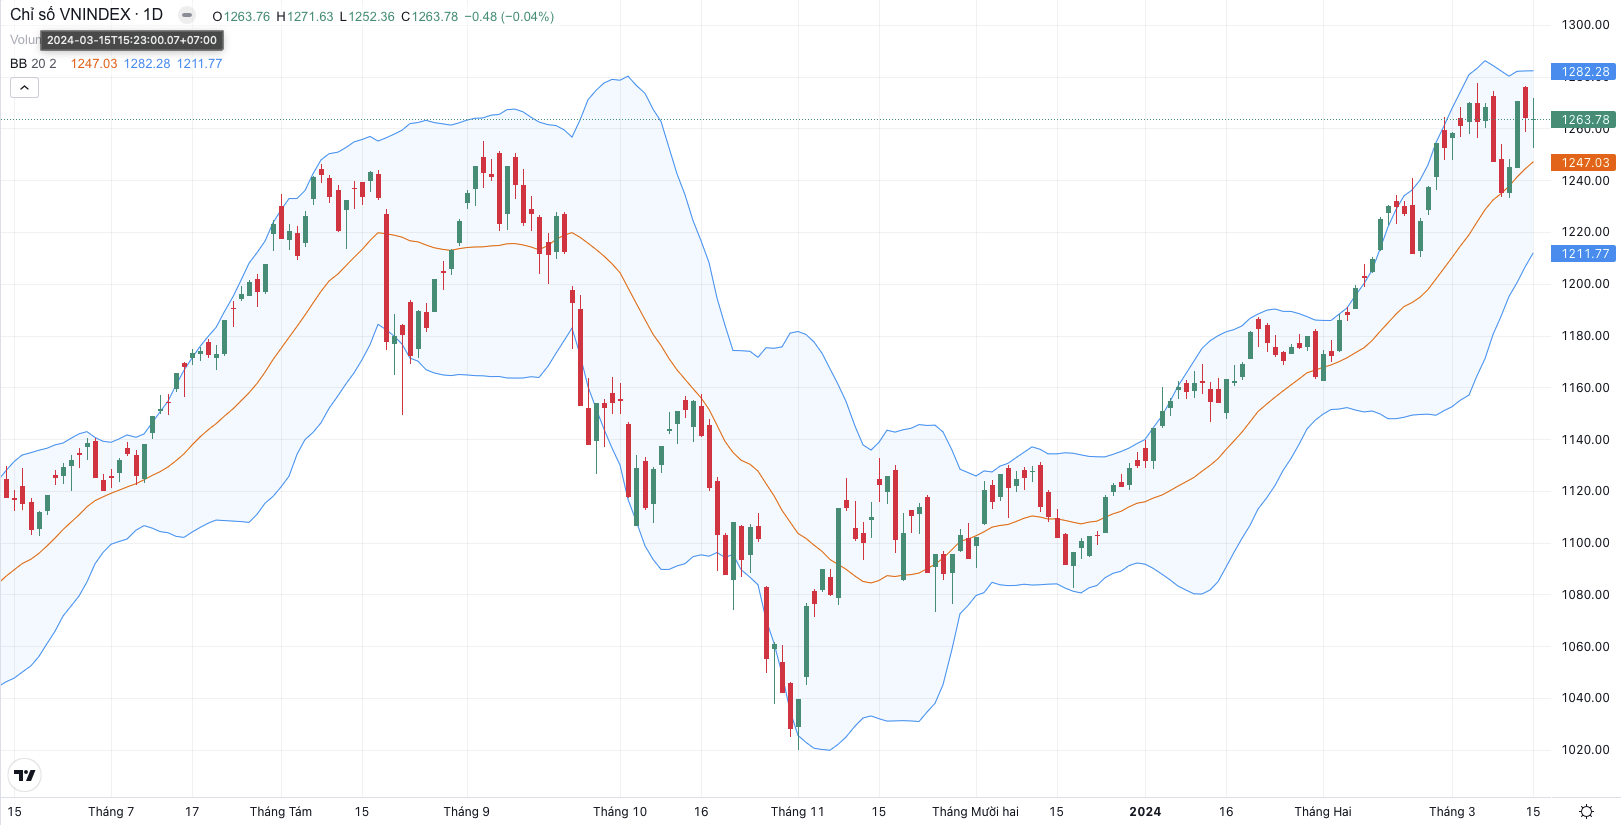The width and height of the screenshot is (1621, 825).
Task: Select the BB 20 2 indicator legend
Action: [33, 63]
